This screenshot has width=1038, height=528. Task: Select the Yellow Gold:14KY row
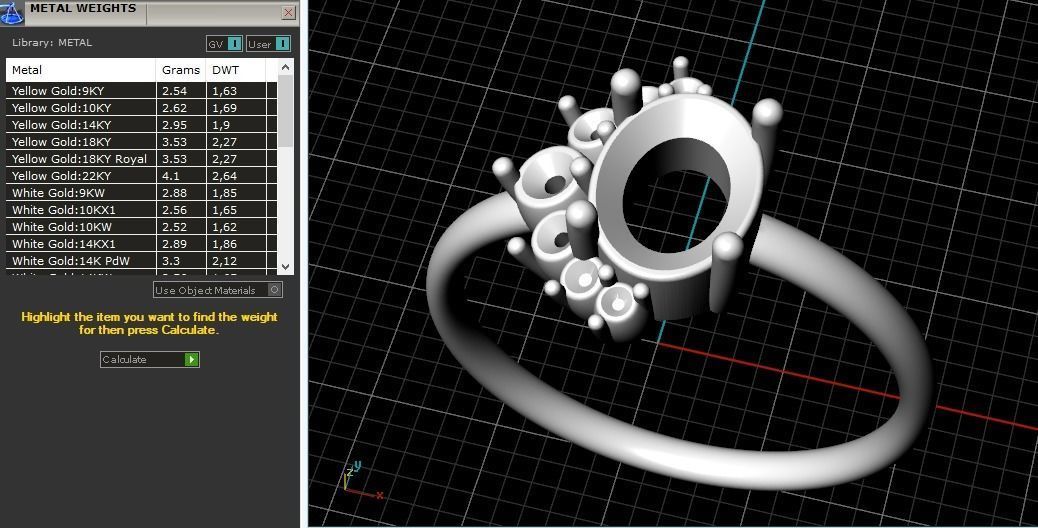tap(142, 125)
